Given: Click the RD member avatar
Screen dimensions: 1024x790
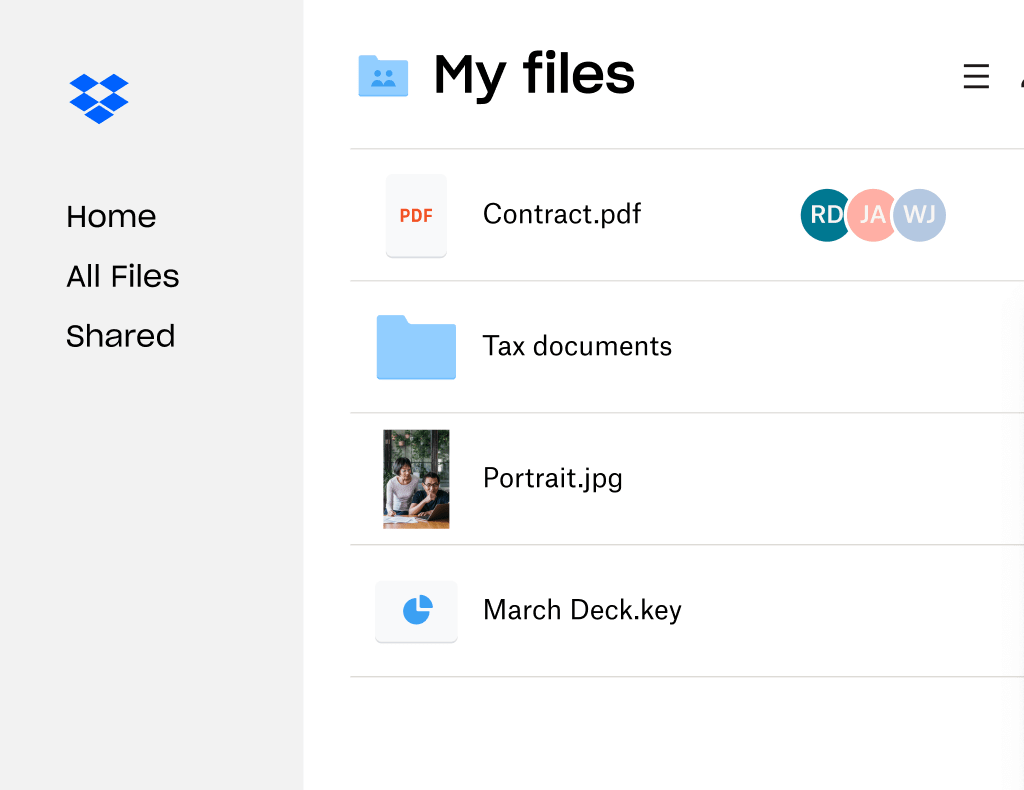Looking at the screenshot, I should click(824, 215).
